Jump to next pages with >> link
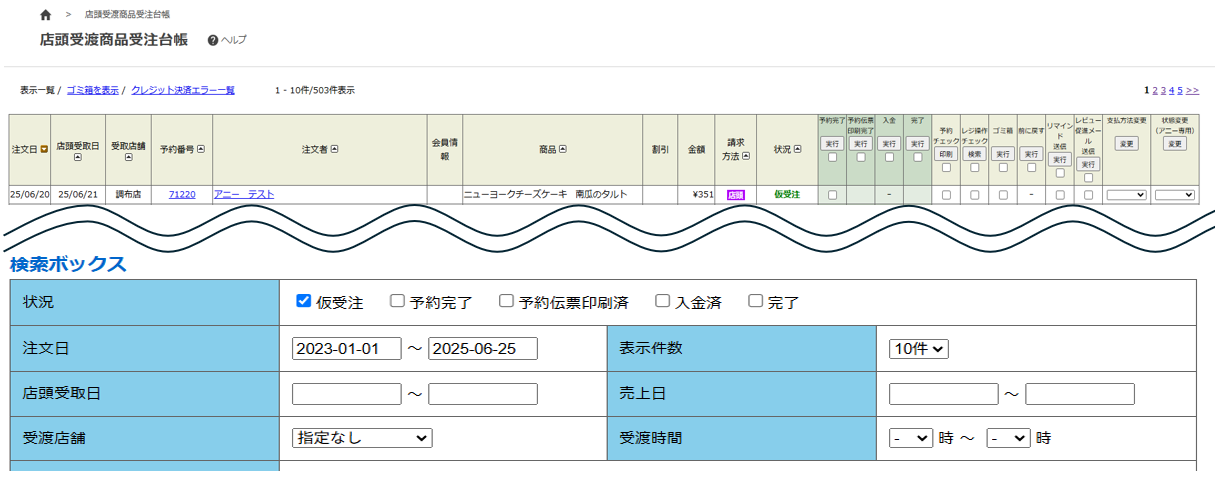Screen dimensions: 1215x480 (1192, 90)
